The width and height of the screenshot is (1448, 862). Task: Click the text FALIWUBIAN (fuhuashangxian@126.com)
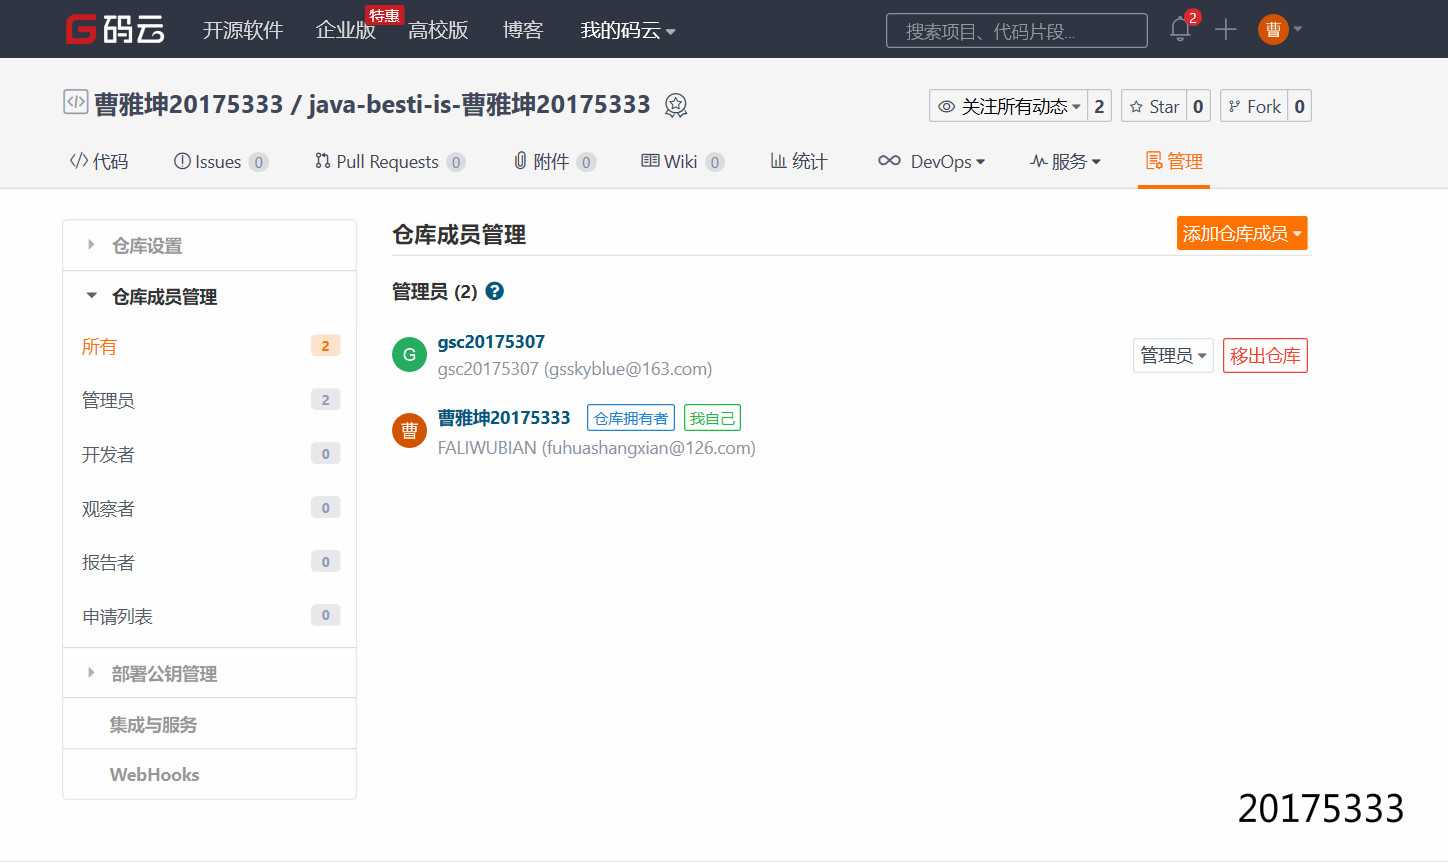[x=597, y=448]
